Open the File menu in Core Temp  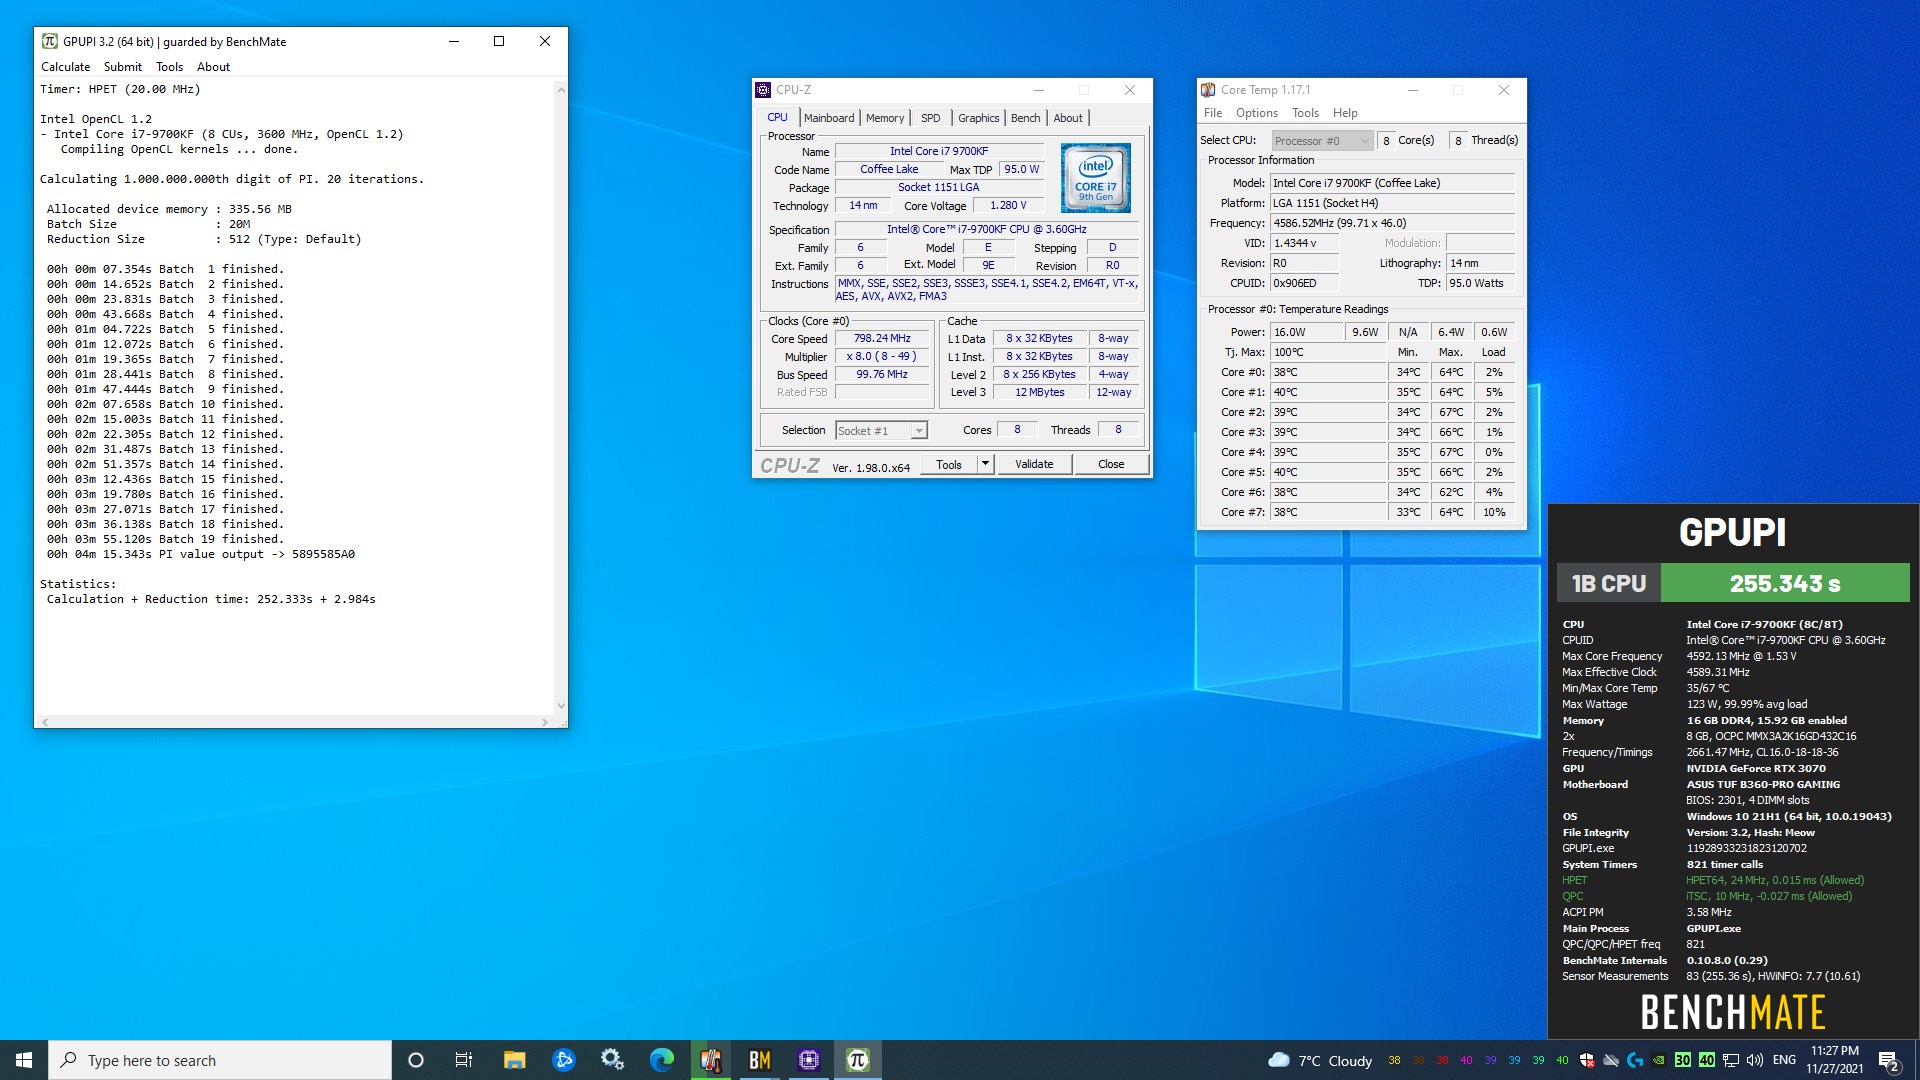click(1213, 113)
